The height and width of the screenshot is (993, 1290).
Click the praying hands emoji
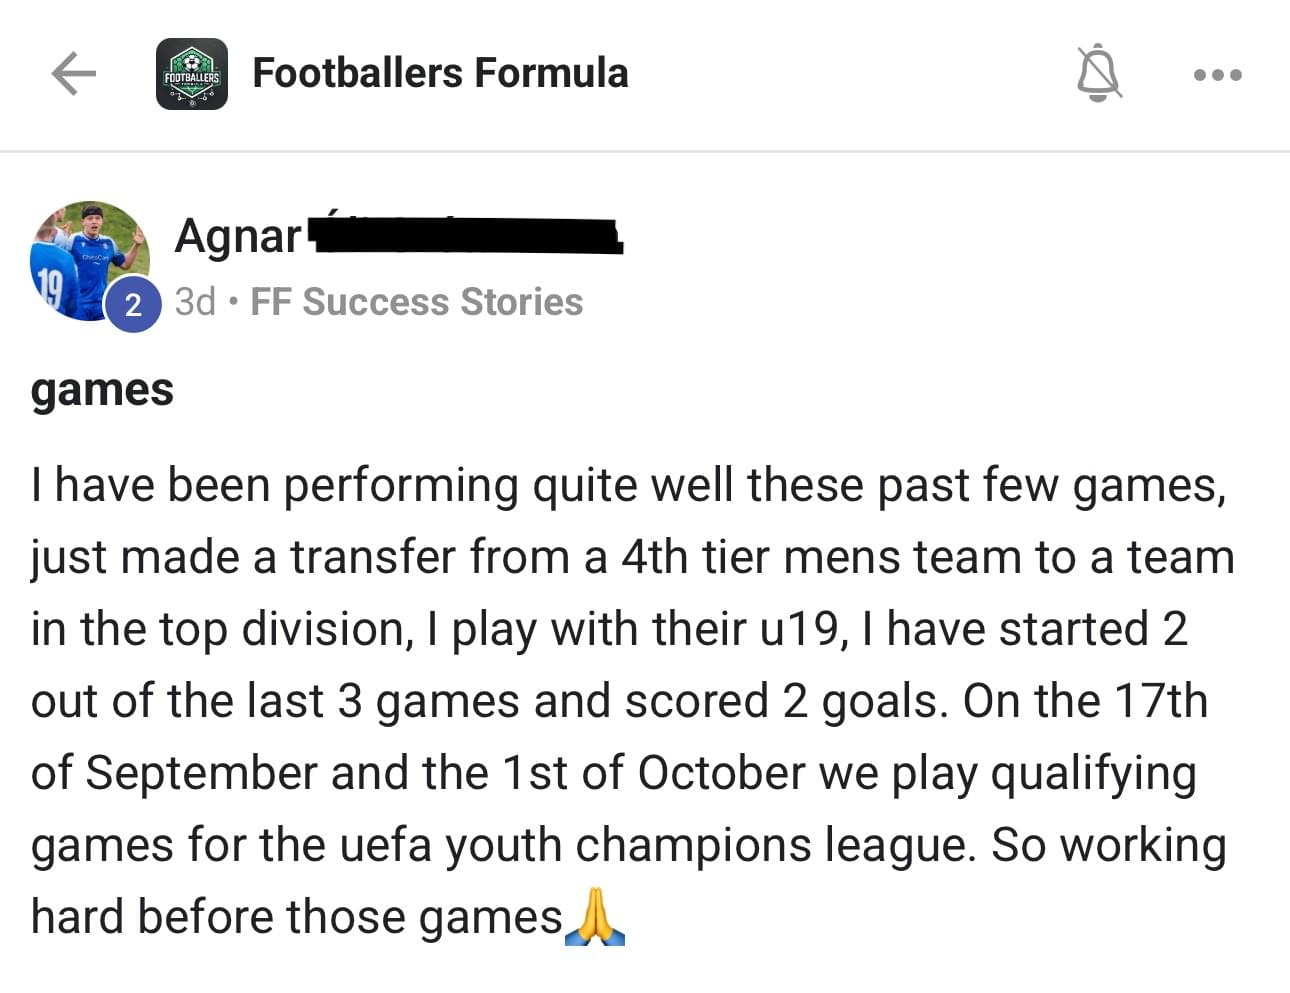[595, 917]
